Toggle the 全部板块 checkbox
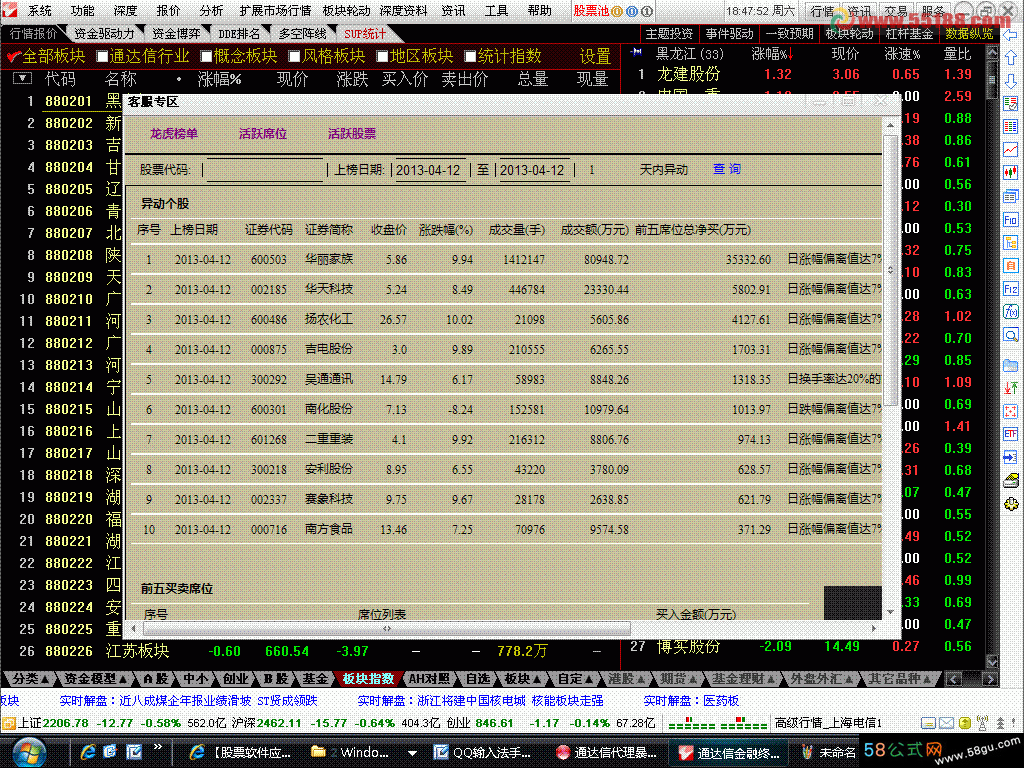 13,57
